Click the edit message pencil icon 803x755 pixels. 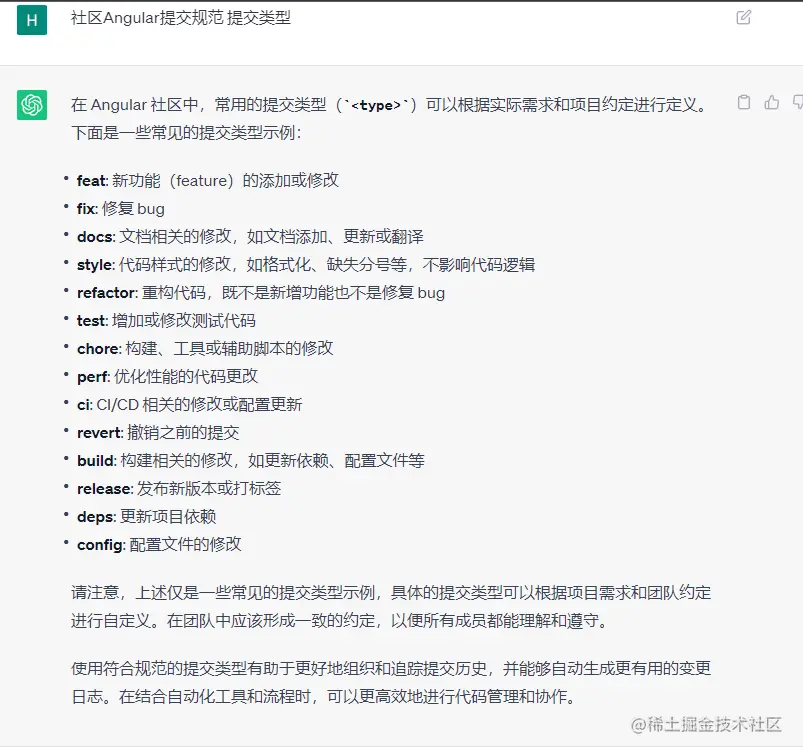click(x=744, y=17)
